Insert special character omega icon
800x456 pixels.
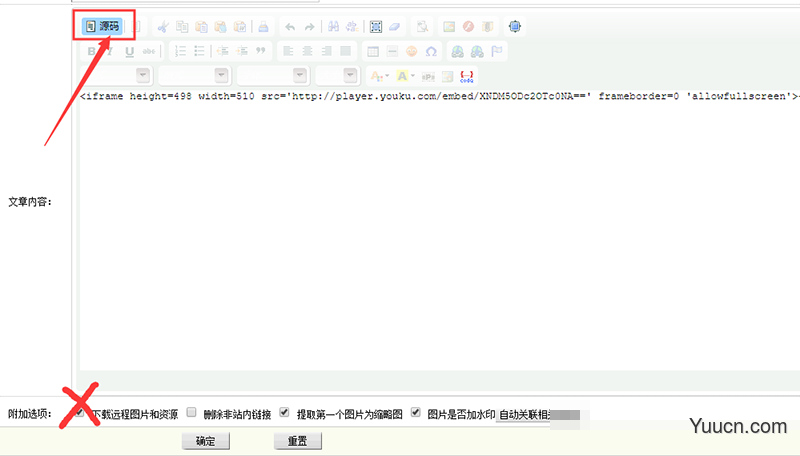(431, 51)
